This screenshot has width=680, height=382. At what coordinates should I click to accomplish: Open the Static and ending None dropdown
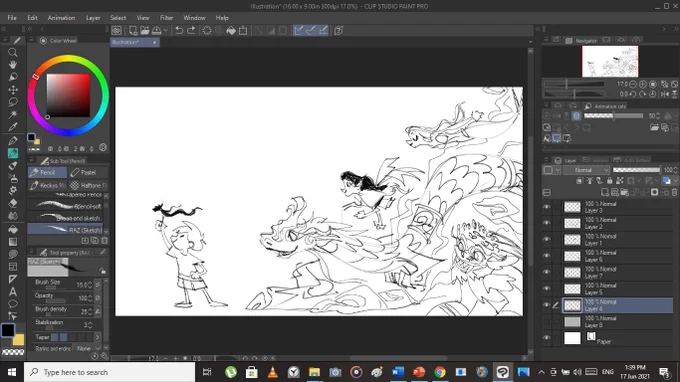coord(88,348)
